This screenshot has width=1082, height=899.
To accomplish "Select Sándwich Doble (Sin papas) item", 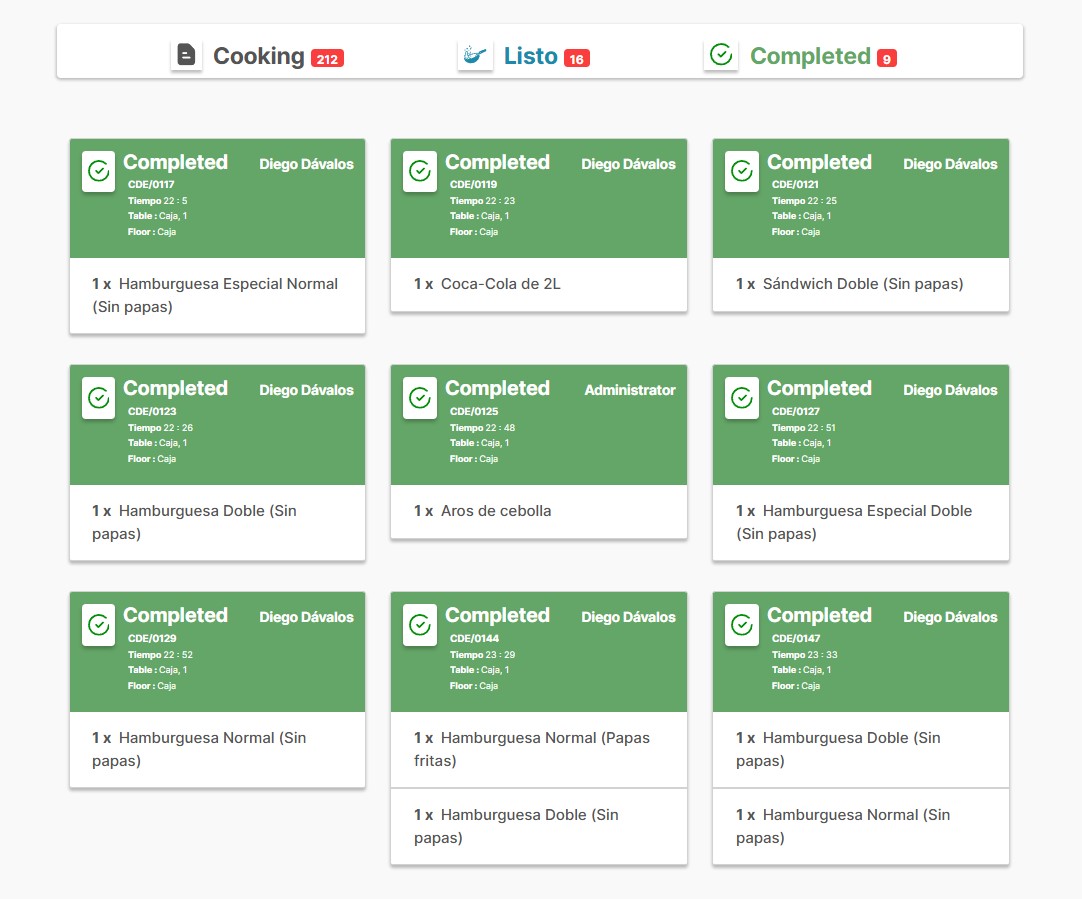I will coord(860,284).
